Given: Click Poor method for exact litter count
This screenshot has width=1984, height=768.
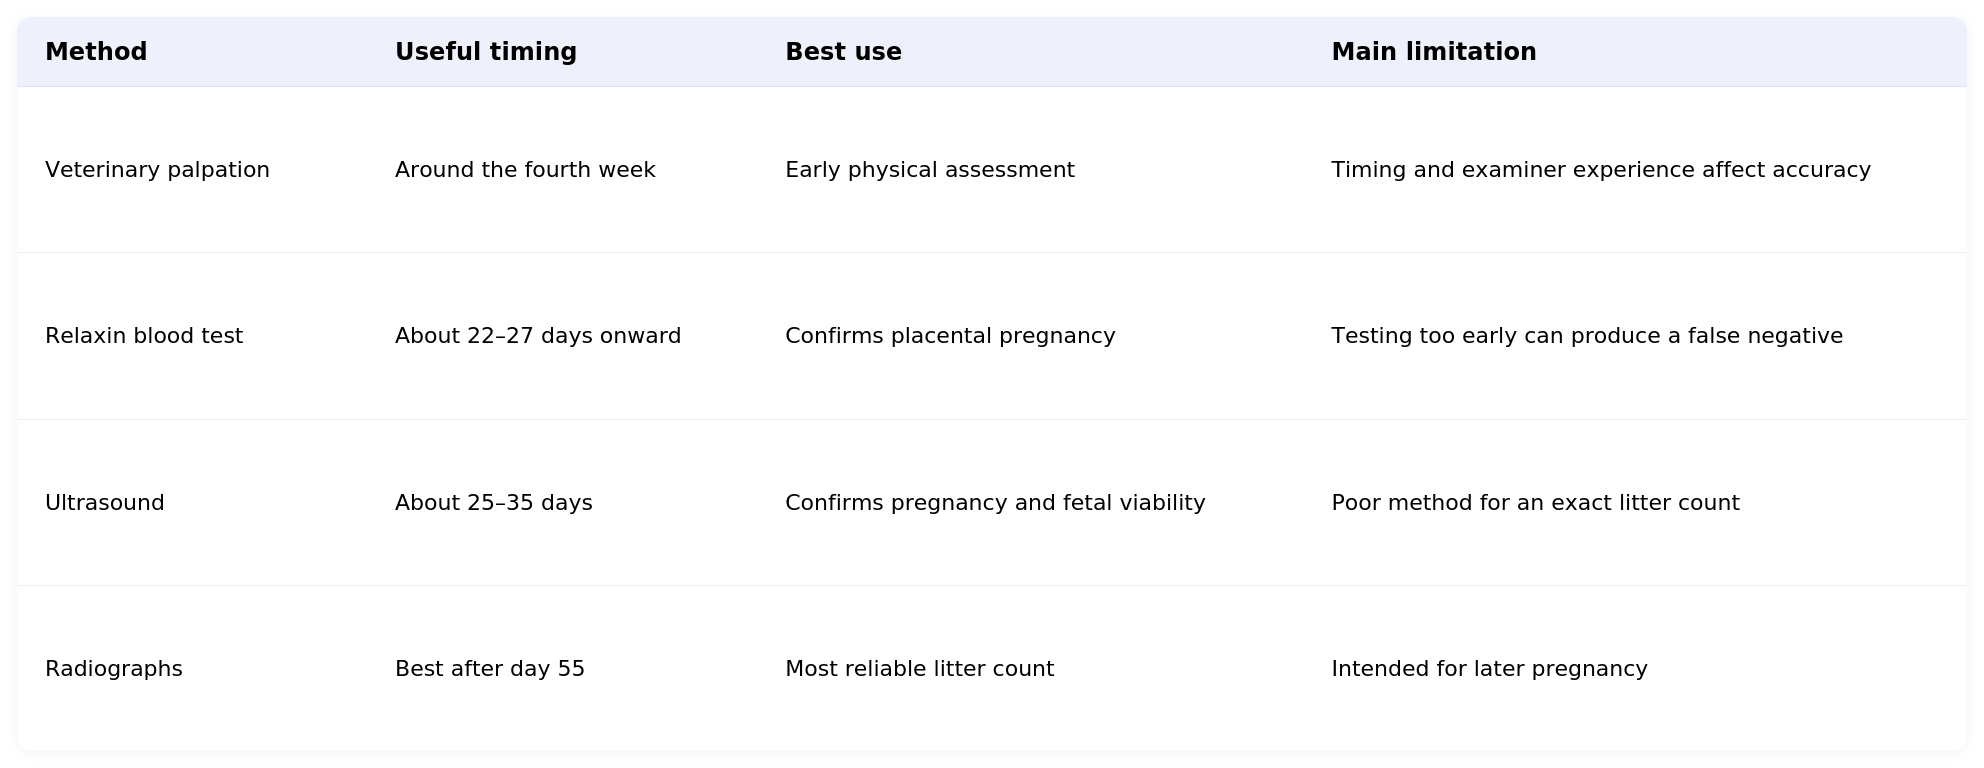Looking at the screenshot, I should tap(1535, 503).
